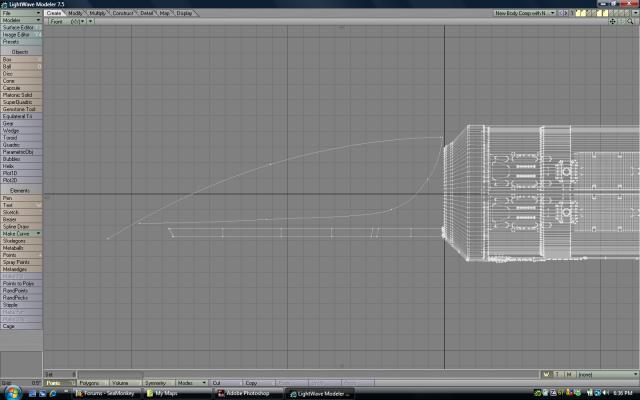This screenshot has height=400, width=640.
Task: Click the viewport pan (move) icon
Action: pos(612,21)
